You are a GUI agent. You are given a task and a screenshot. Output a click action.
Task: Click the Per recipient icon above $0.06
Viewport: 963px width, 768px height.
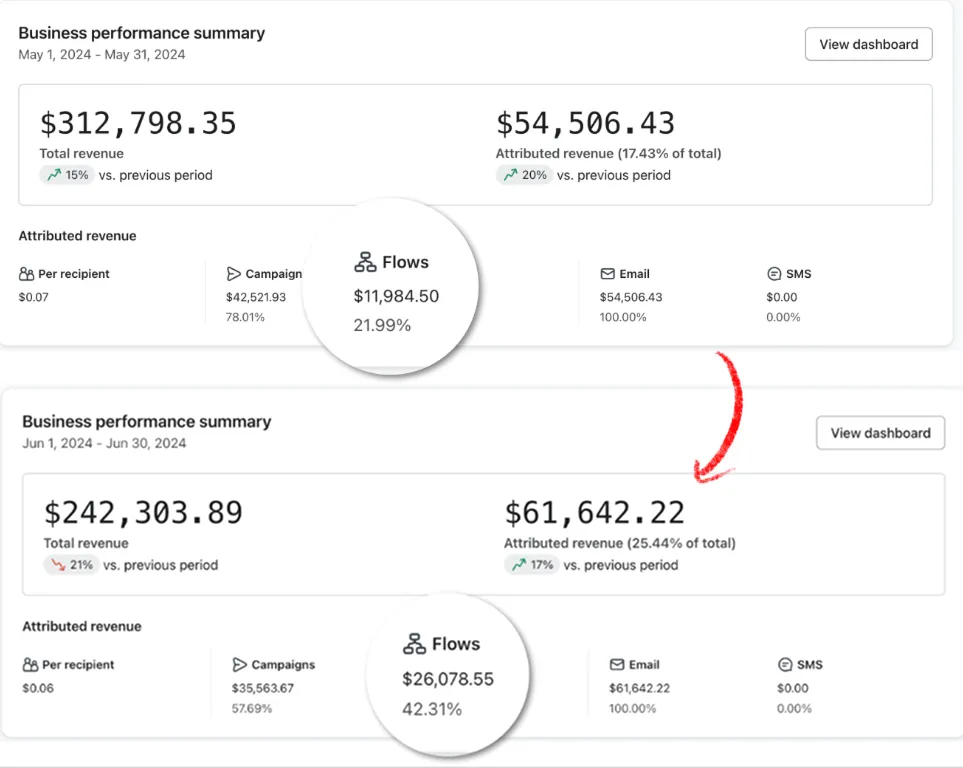30,664
